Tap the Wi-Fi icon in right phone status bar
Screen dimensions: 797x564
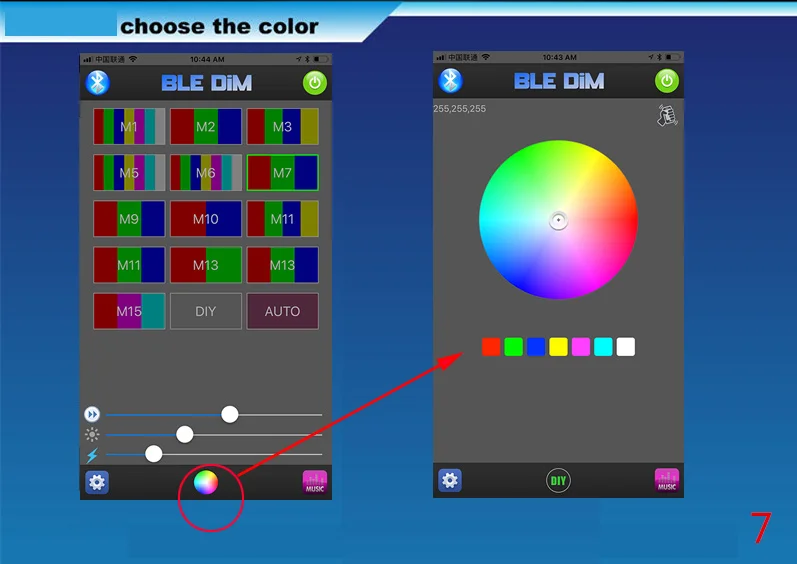coord(486,57)
